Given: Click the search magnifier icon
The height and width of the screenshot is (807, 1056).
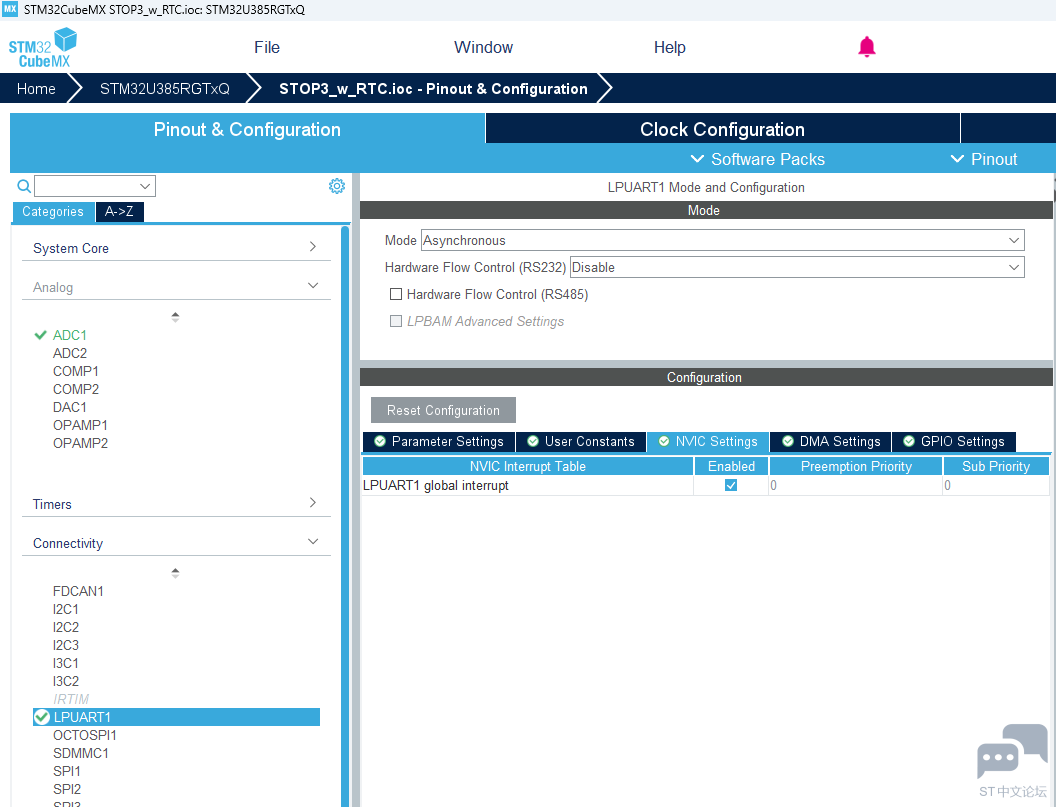Looking at the screenshot, I should 24,186.
